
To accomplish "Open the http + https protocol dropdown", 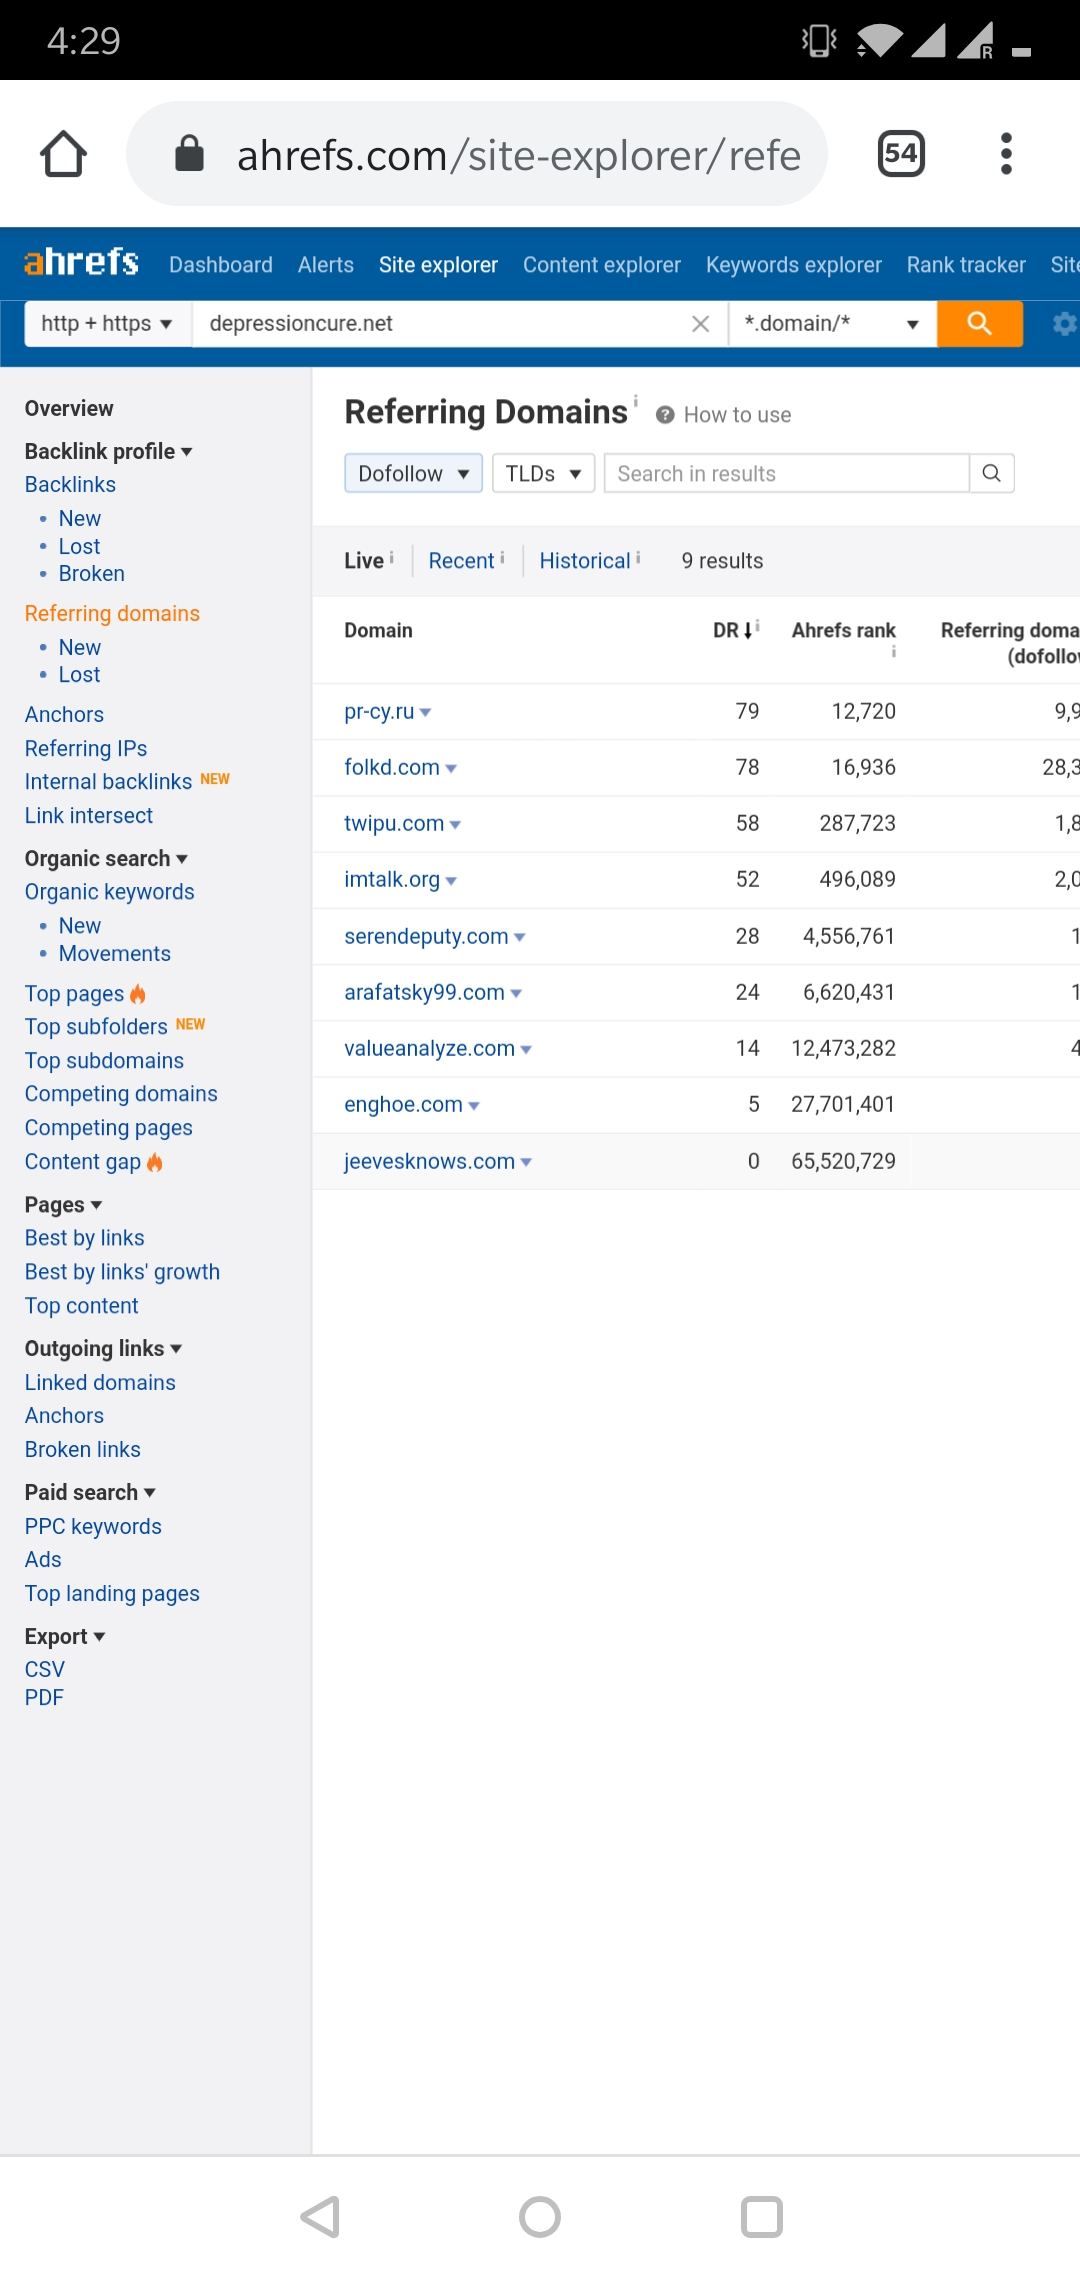I will [x=107, y=324].
